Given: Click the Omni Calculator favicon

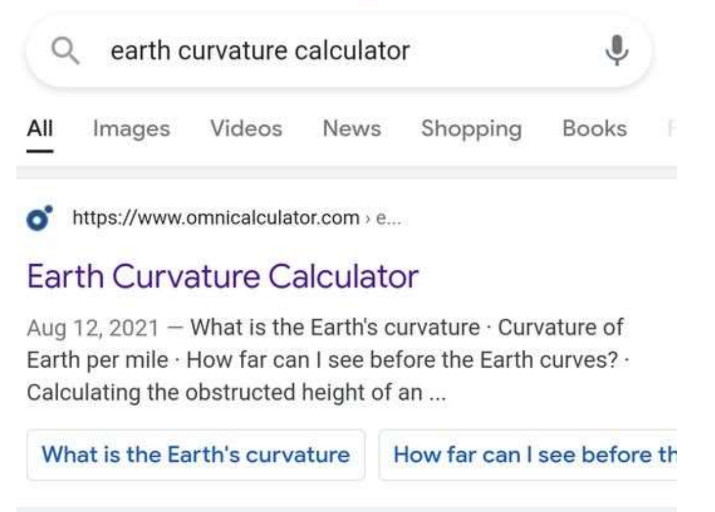Looking at the screenshot, I should [40, 218].
